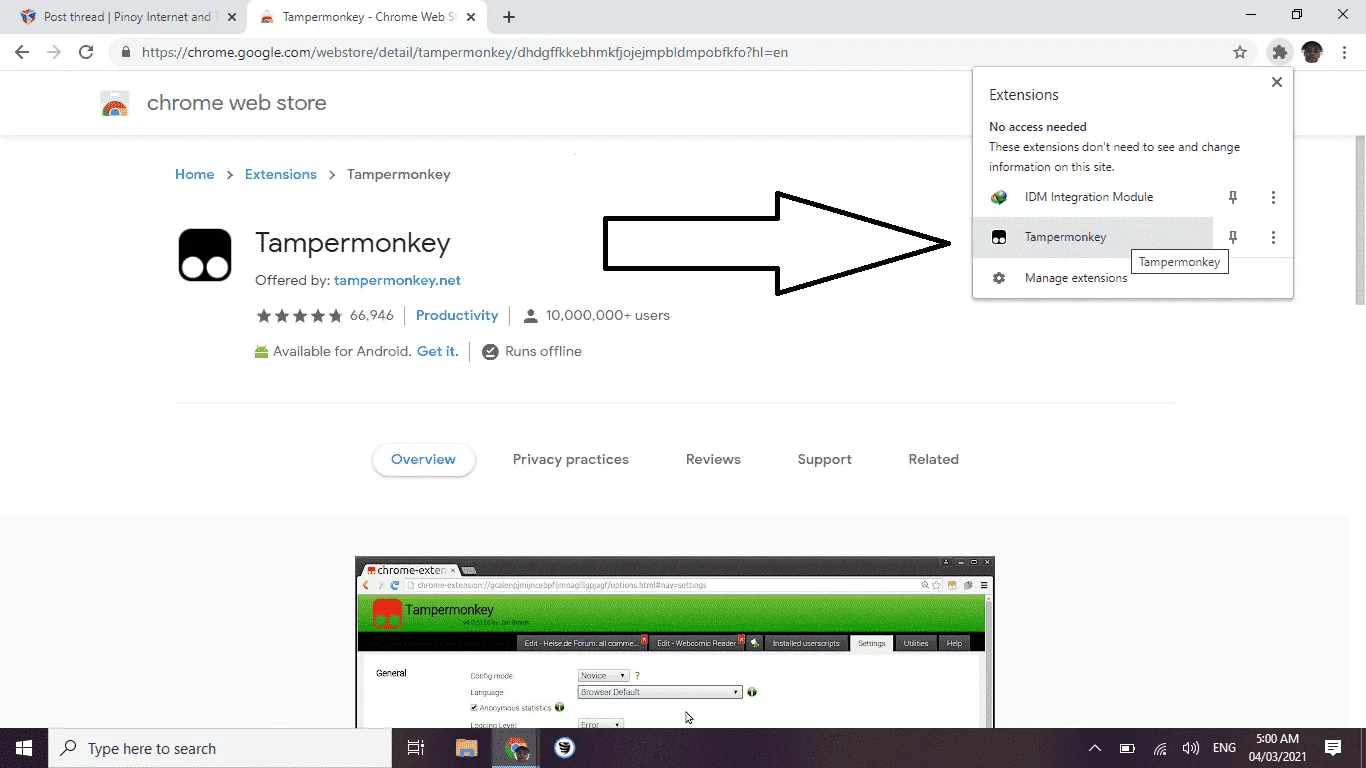This screenshot has height=768, width=1366.
Task: Open the Wi-Fi network icon
Action: [1160, 748]
